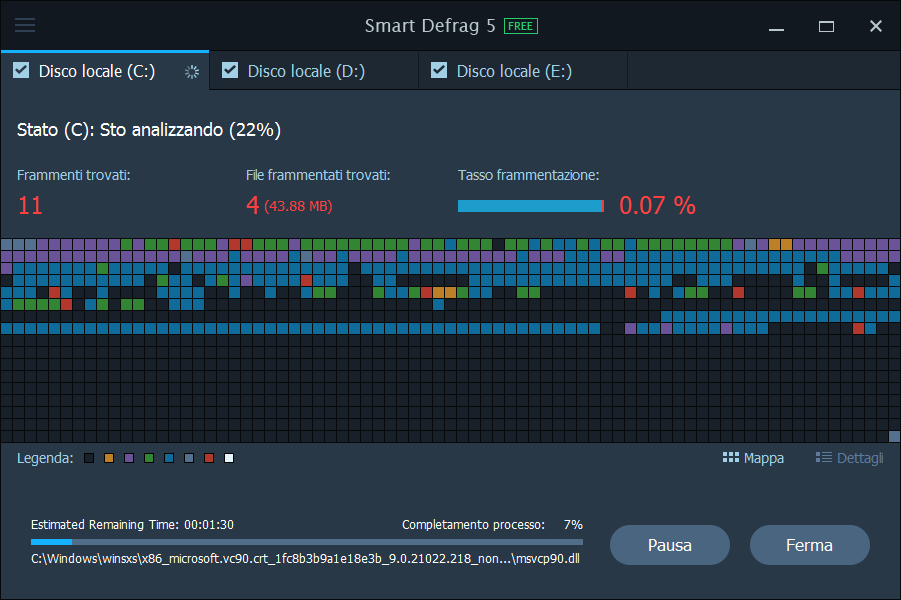901x600 pixels.
Task: Click the orange legend color square
Action: tap(109, 458)
